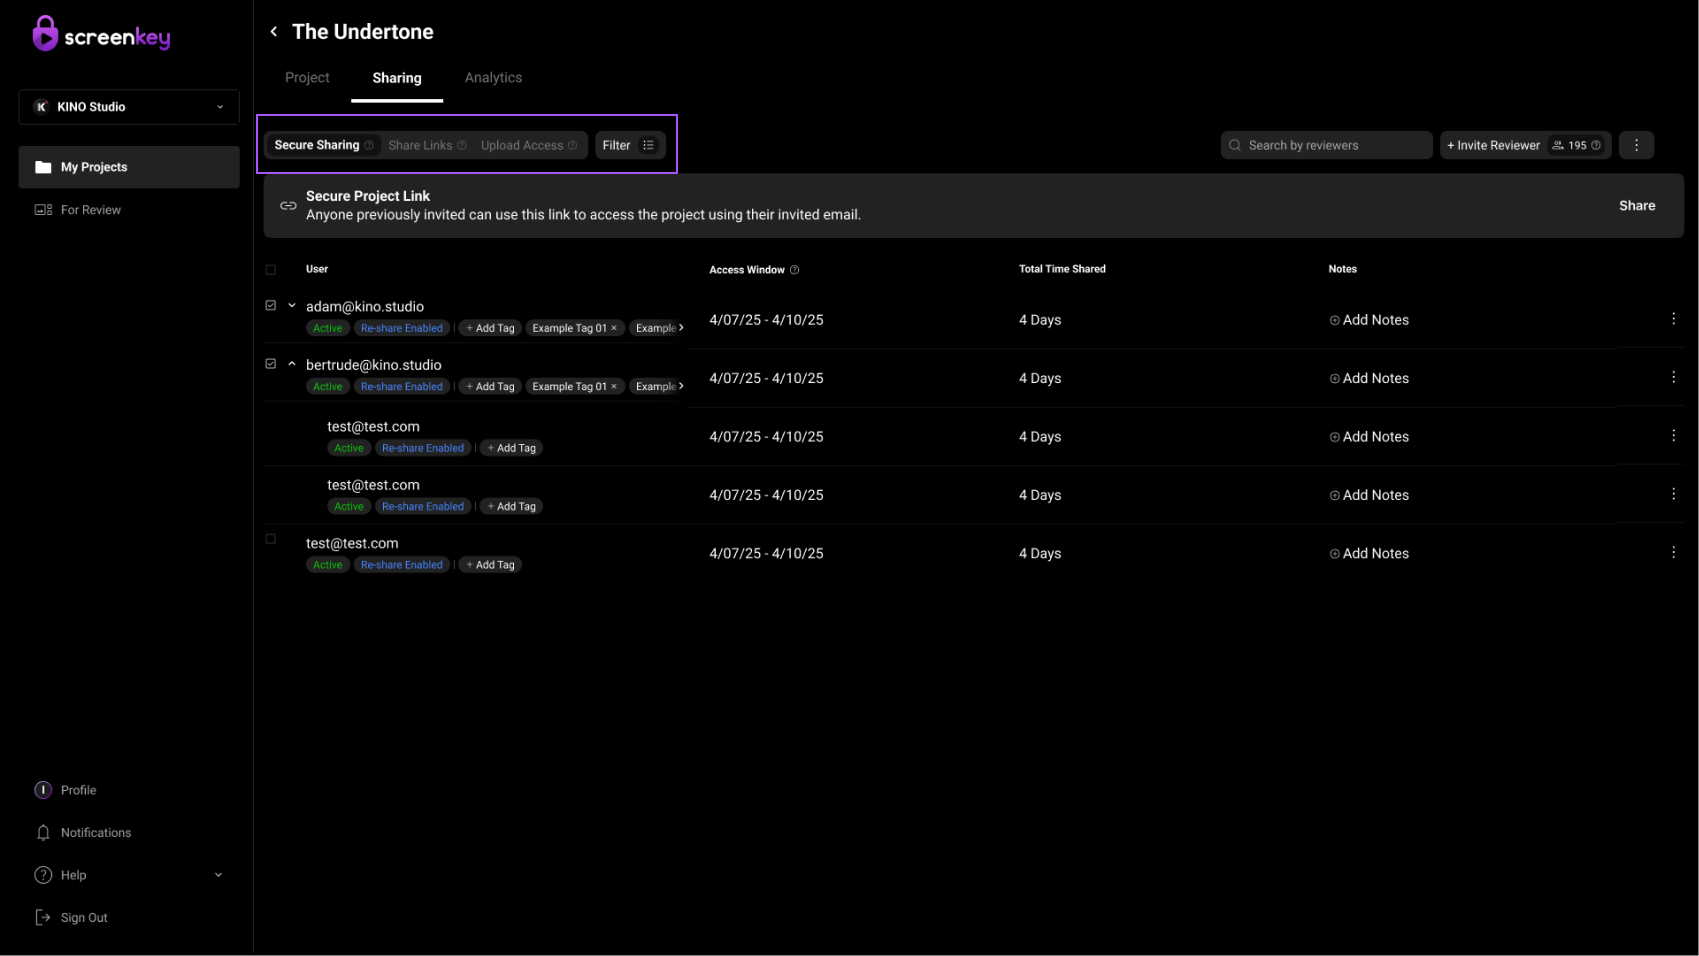Collapse the bertrude@kino.studio row chevron
1699x956 pixels.
coord(292,364)
